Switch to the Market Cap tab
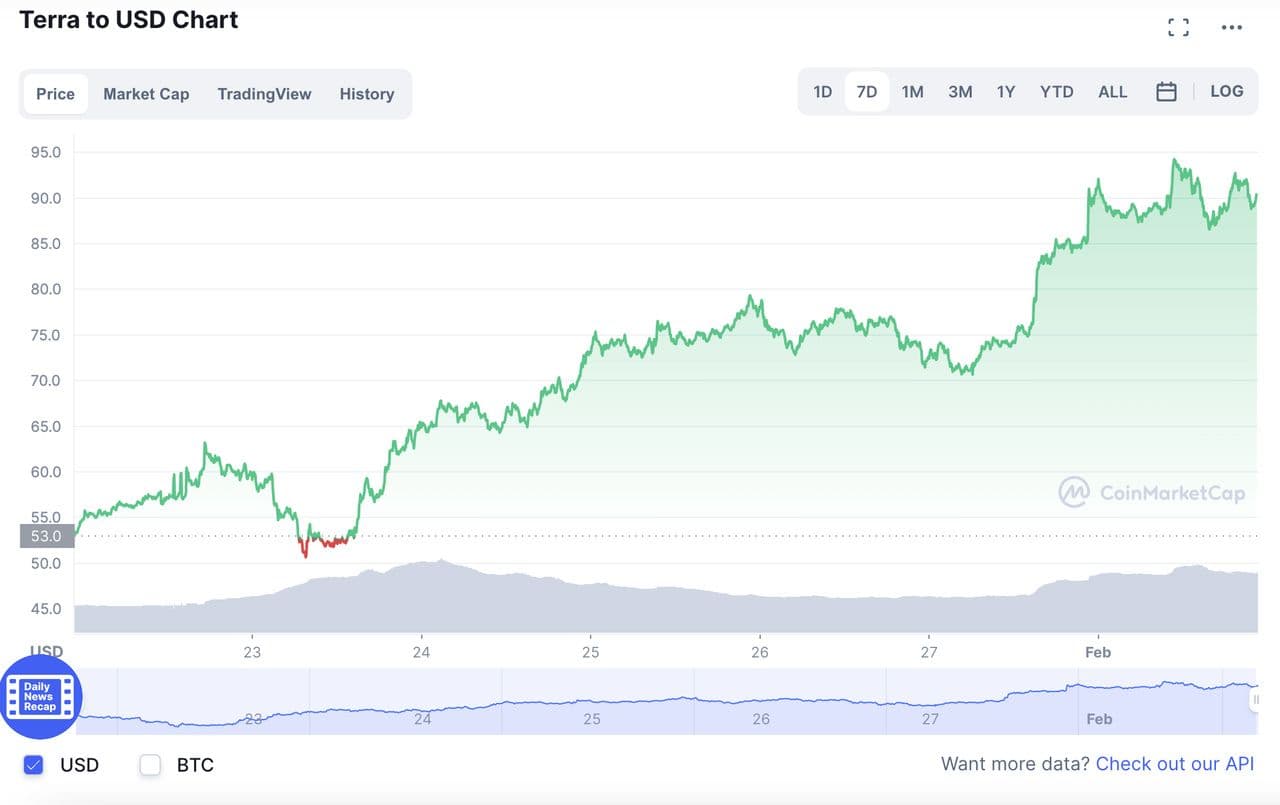Viewport: 1280px width, 805px height. (x=146, y=94)
